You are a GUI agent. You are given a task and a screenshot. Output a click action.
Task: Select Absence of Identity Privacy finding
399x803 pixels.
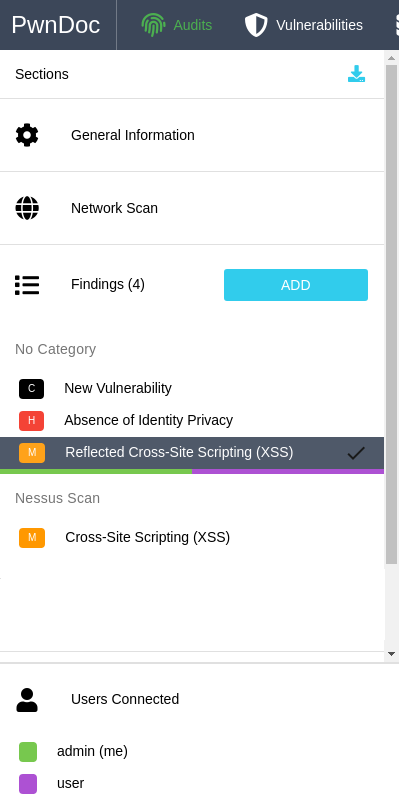[x=192, y=420]
